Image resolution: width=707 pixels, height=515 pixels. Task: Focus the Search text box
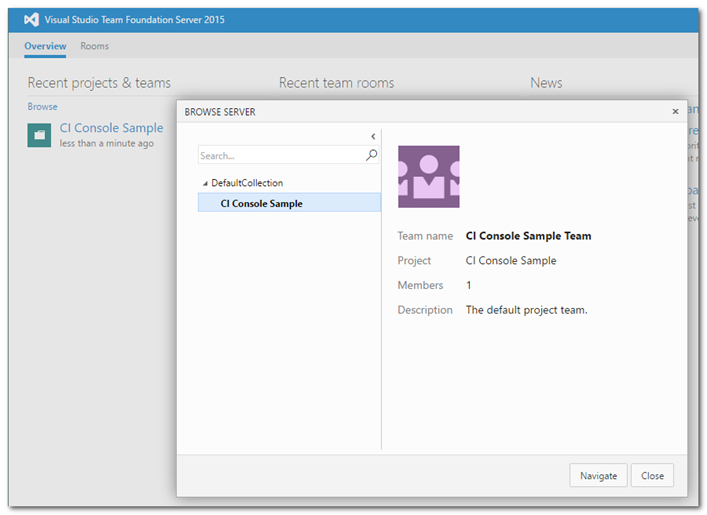(280, 156)
